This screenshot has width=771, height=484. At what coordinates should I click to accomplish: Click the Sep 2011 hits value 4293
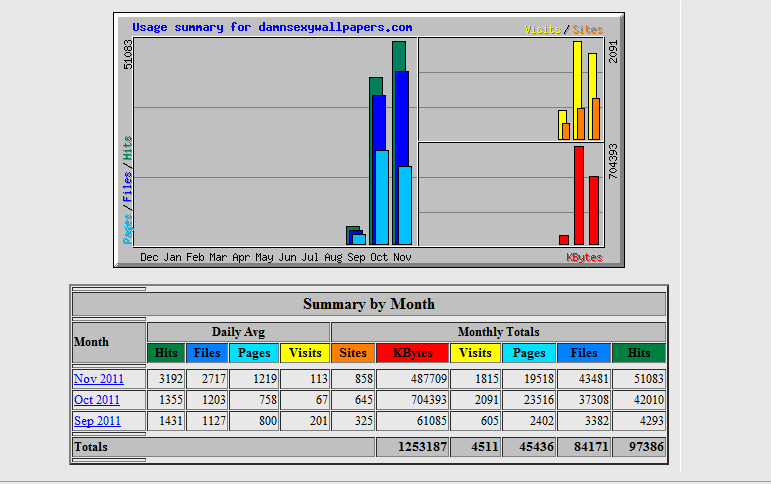[652, 421]
